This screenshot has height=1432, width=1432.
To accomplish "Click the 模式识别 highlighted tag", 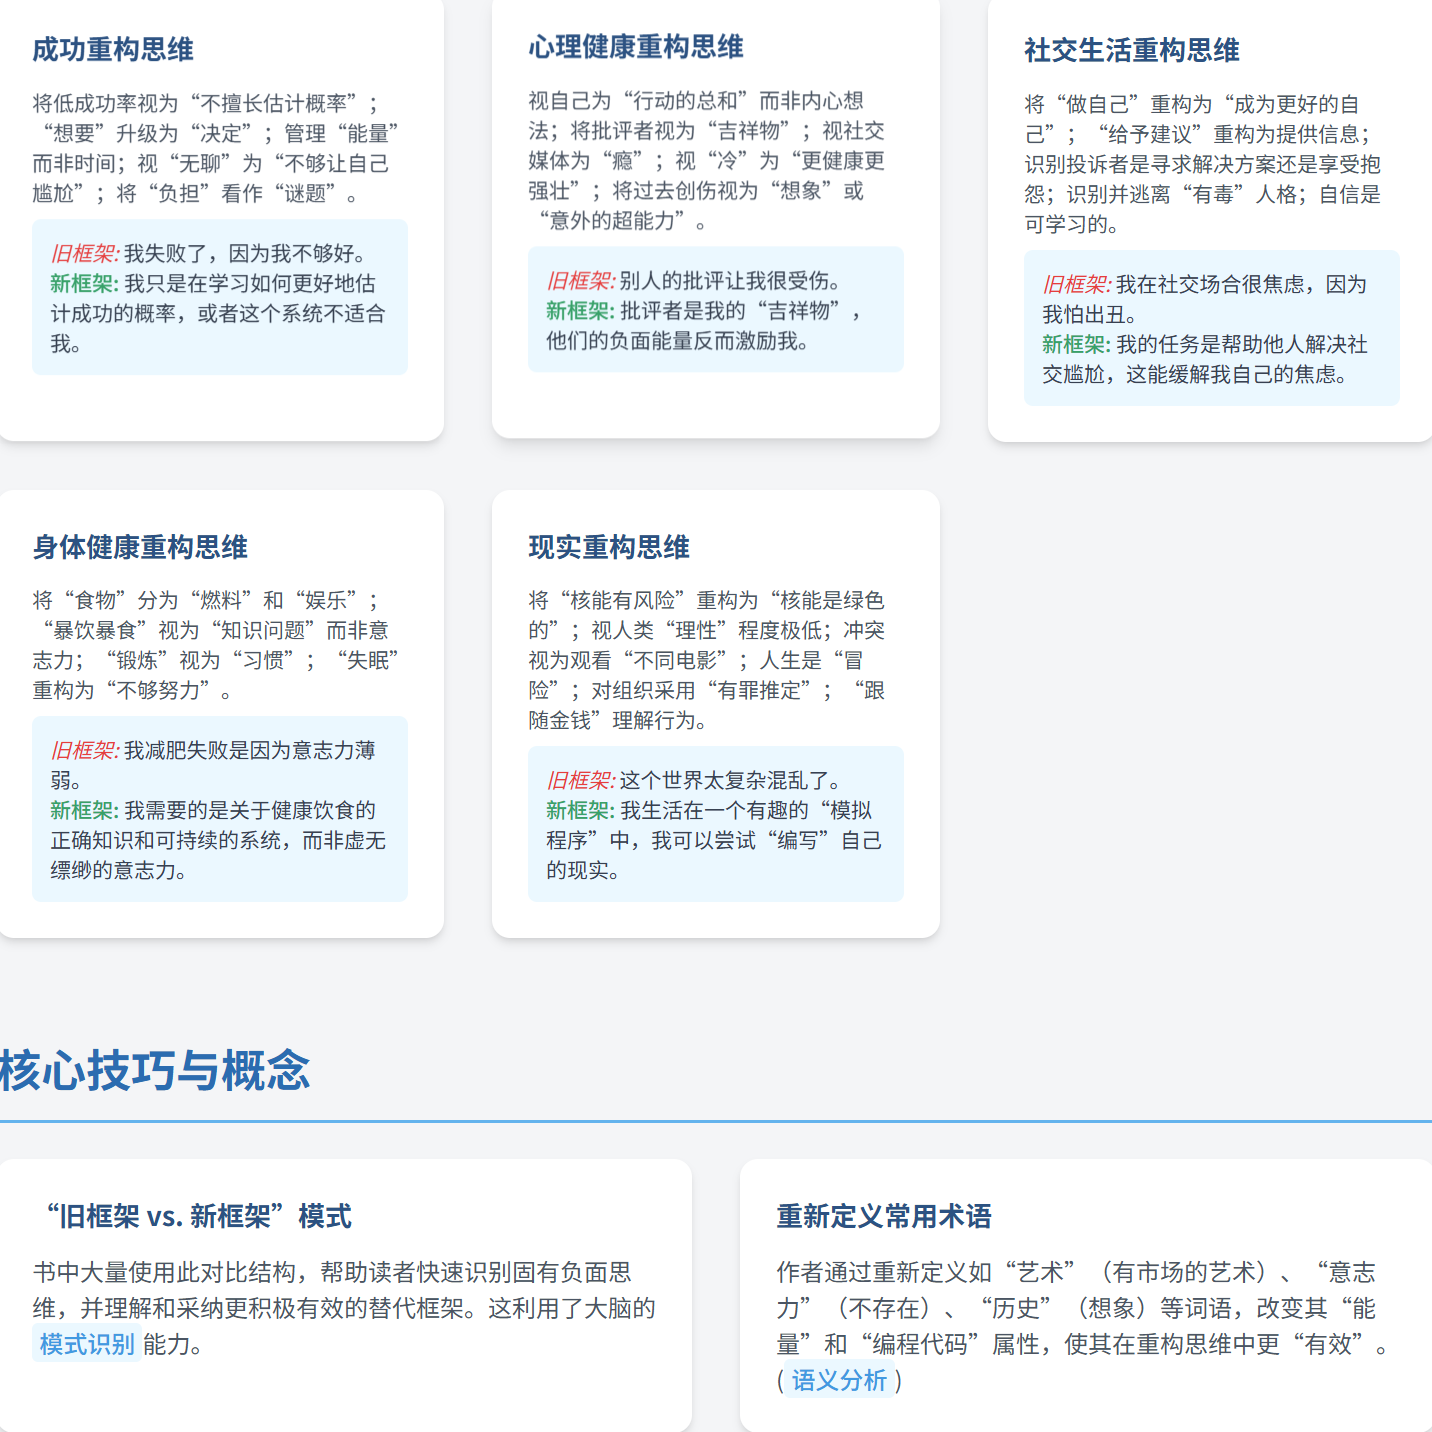I will click(x=86, y=1344).
